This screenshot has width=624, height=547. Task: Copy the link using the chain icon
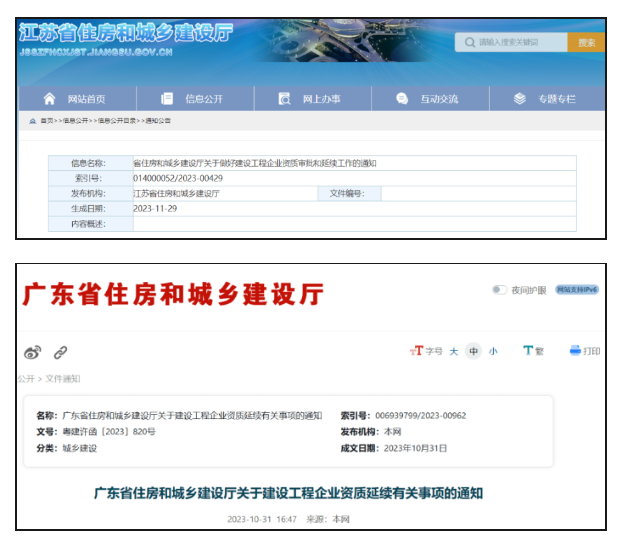click(x=60, y=352)
